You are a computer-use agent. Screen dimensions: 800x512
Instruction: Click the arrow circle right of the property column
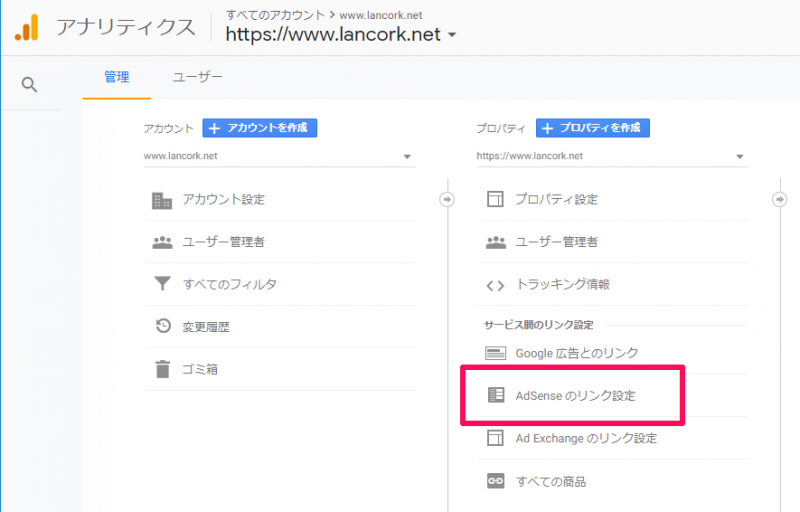click(x=780, y=199)
